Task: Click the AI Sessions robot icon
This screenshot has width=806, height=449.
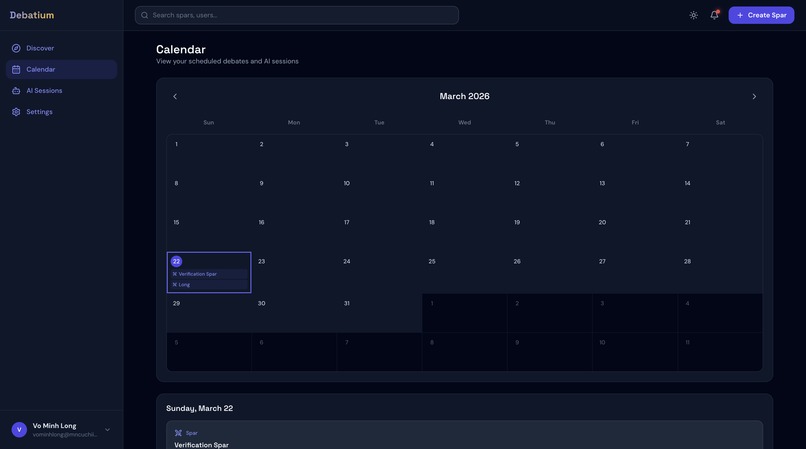Action: 16,91
